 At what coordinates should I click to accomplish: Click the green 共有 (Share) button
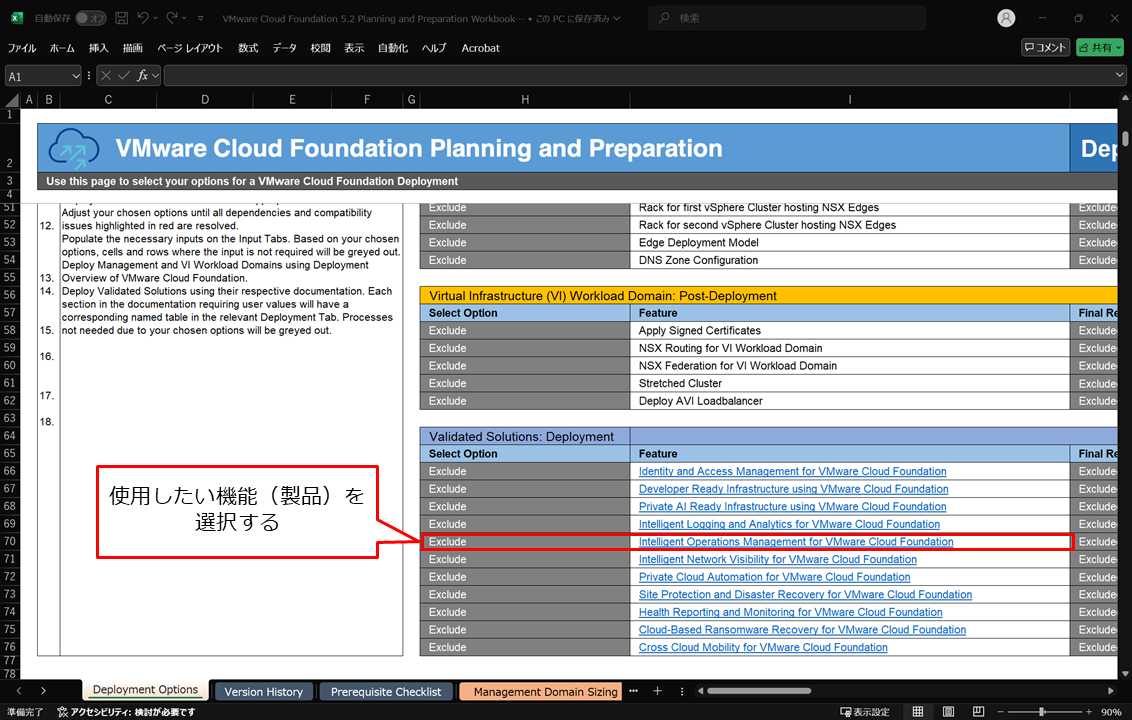pos(1100,48)
